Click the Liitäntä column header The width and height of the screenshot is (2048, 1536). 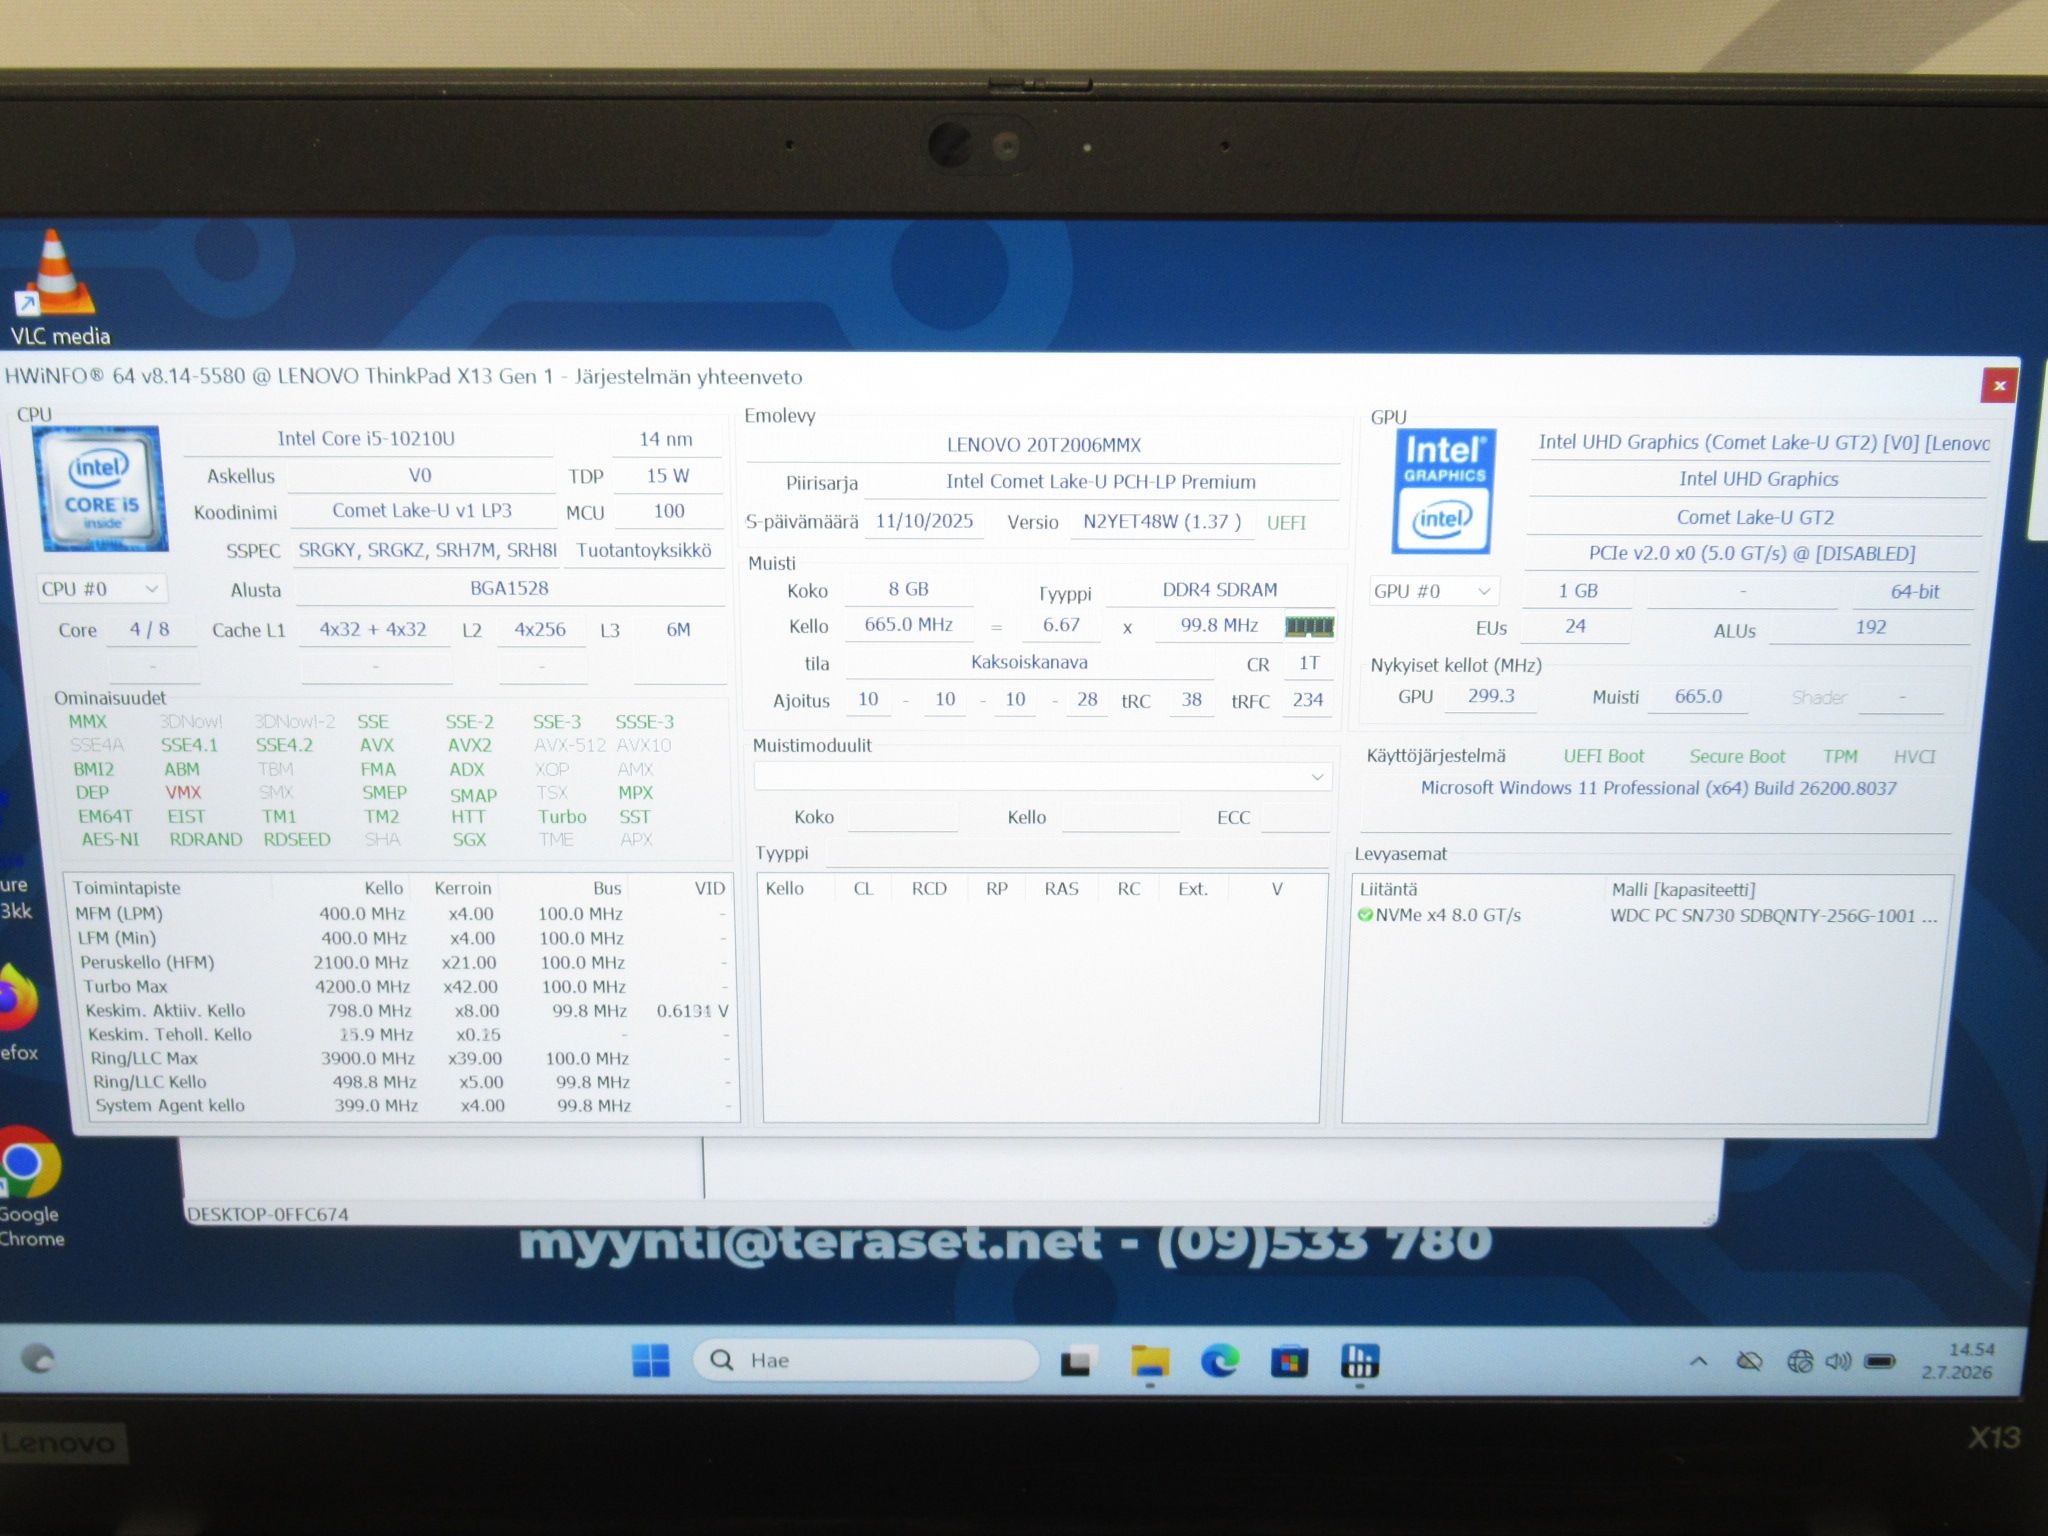(1388, 889)
